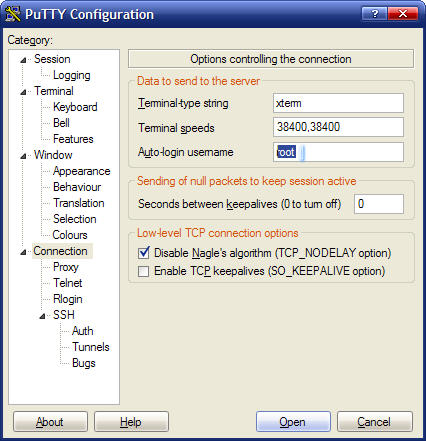Select Connection category

60,251
